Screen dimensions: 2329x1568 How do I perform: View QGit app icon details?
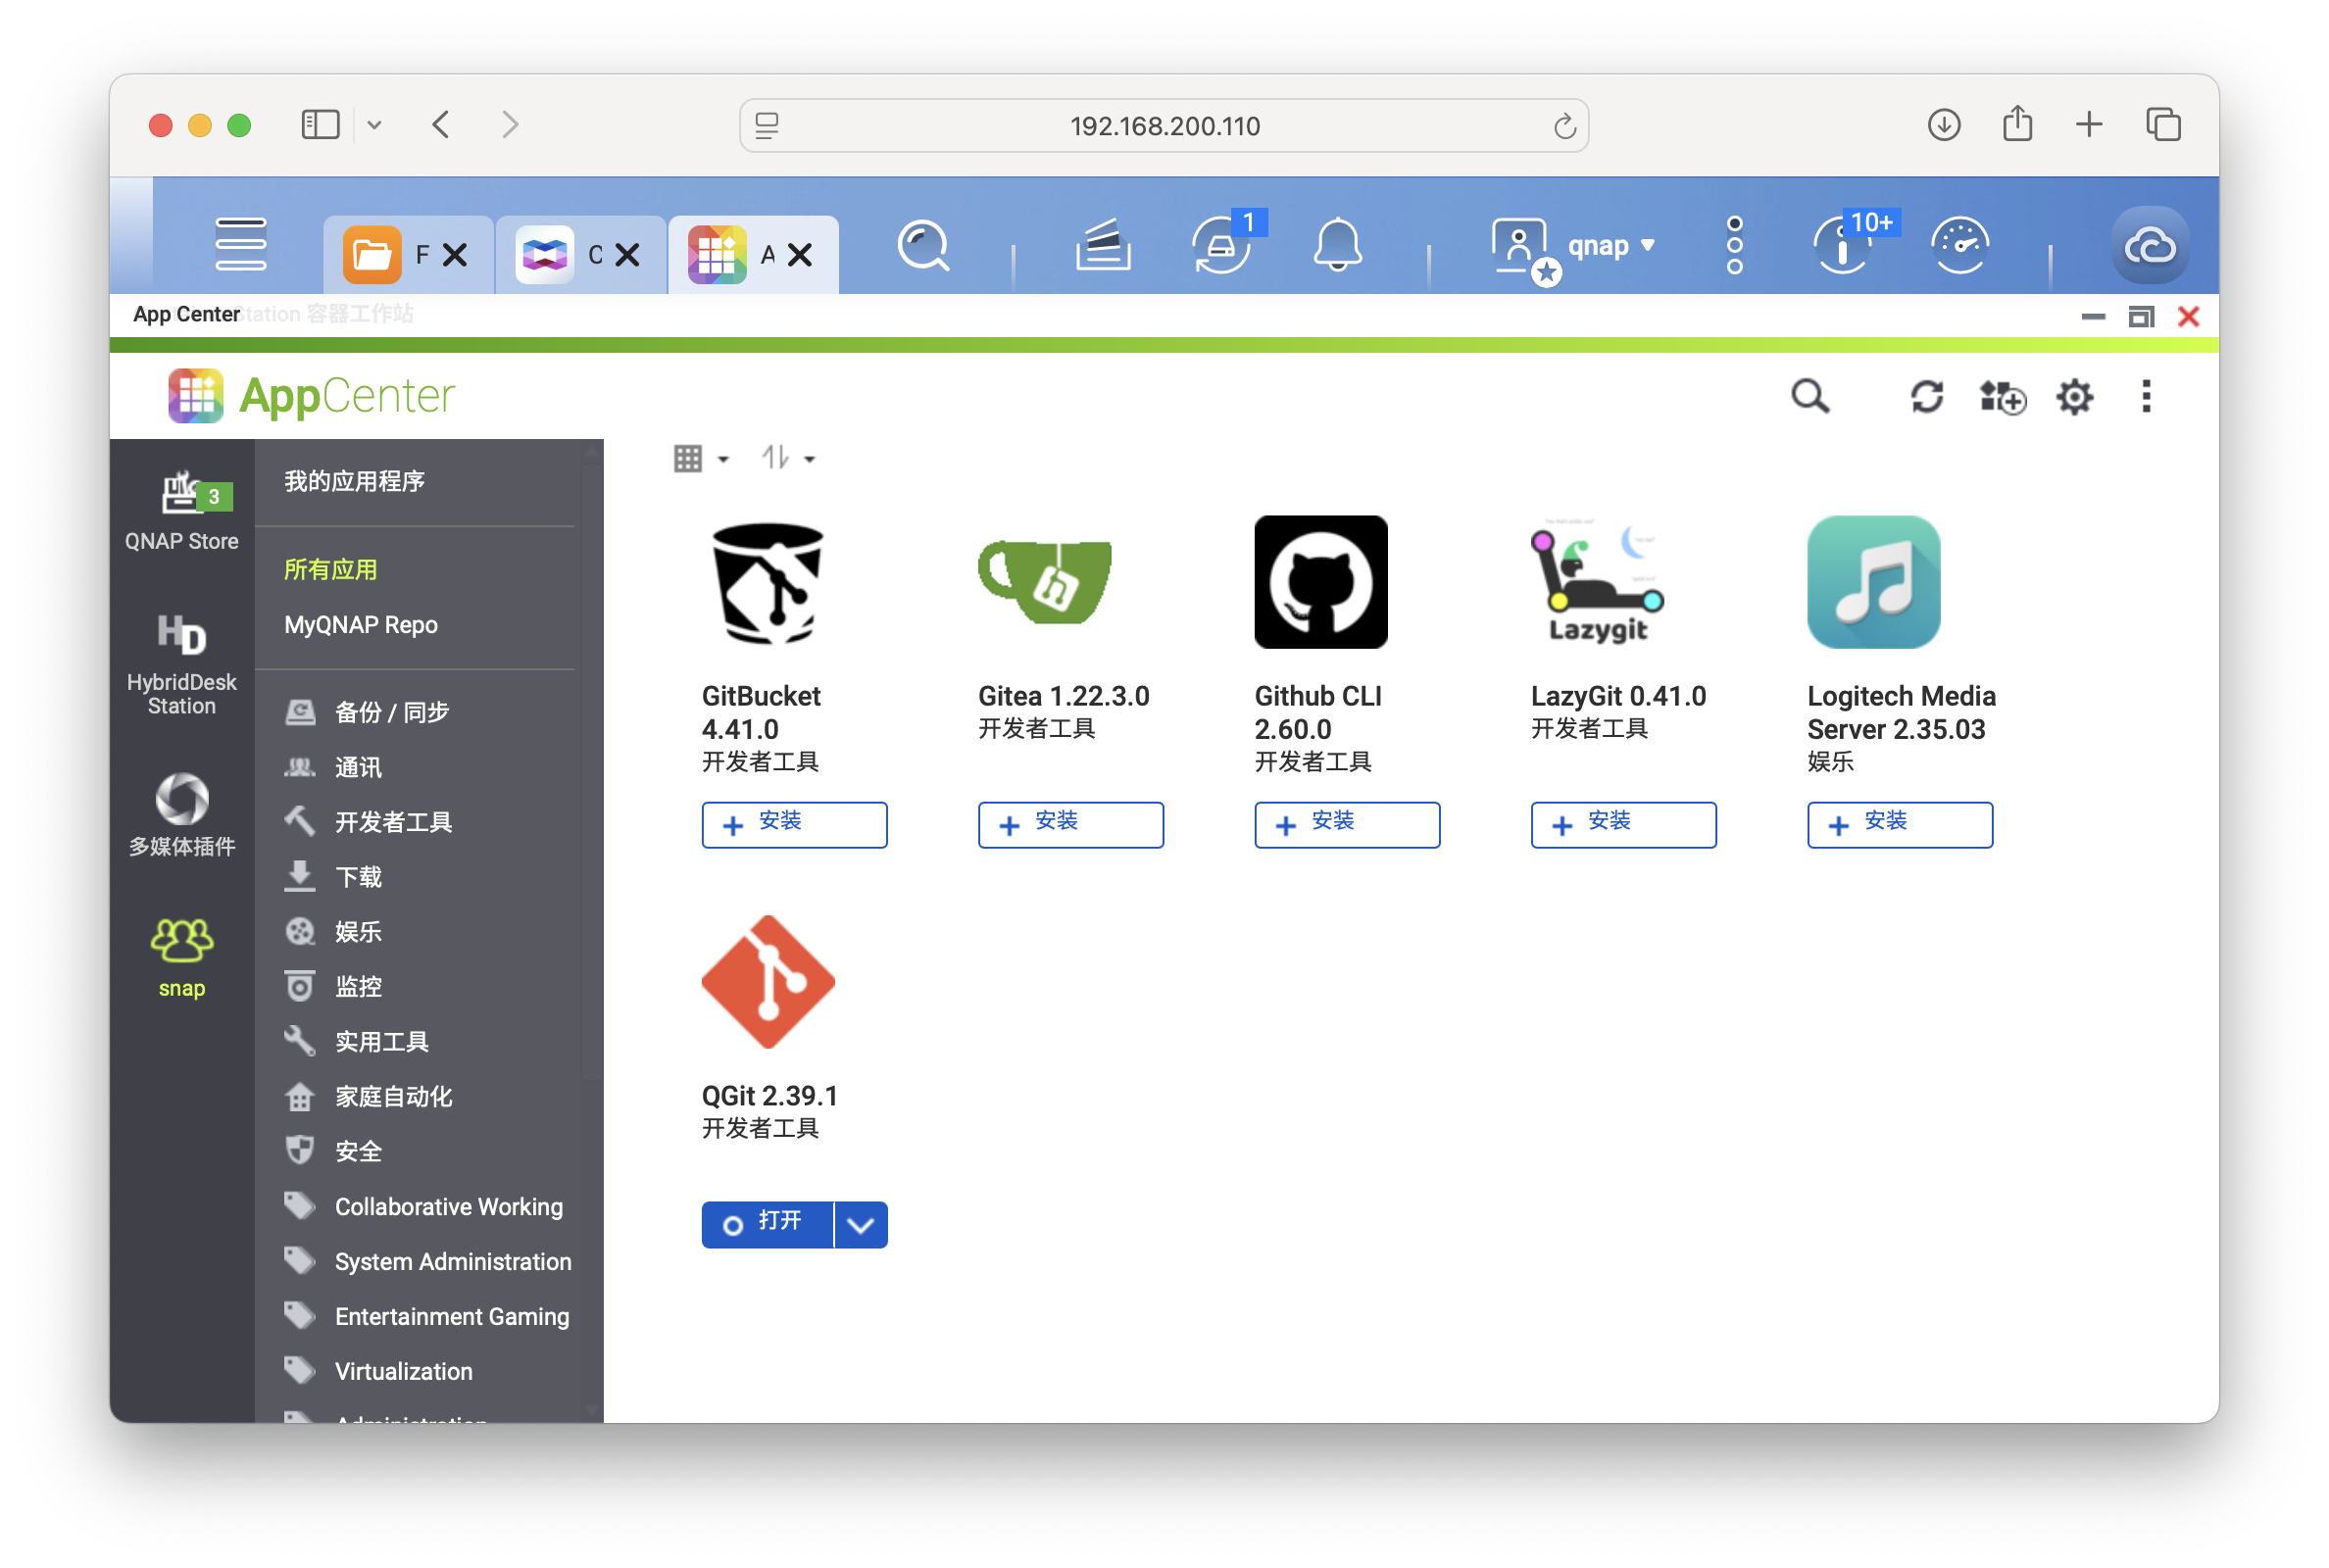point(768,983)
